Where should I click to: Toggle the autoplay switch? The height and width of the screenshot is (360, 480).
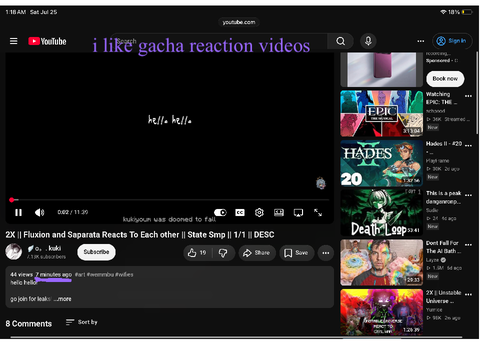(220, 212)
